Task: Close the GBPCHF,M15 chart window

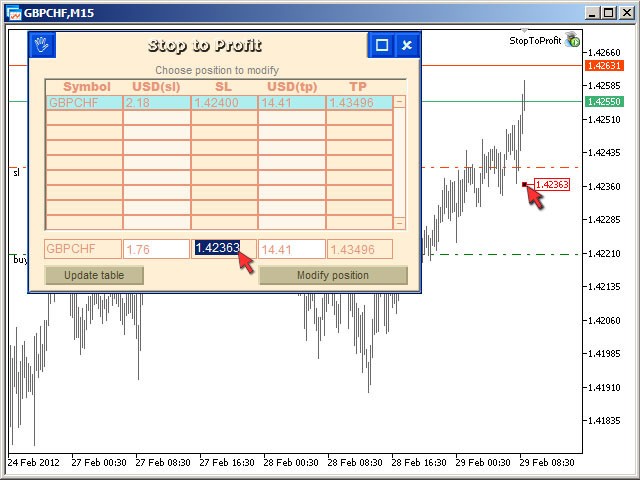Action: tap(627, 13)
